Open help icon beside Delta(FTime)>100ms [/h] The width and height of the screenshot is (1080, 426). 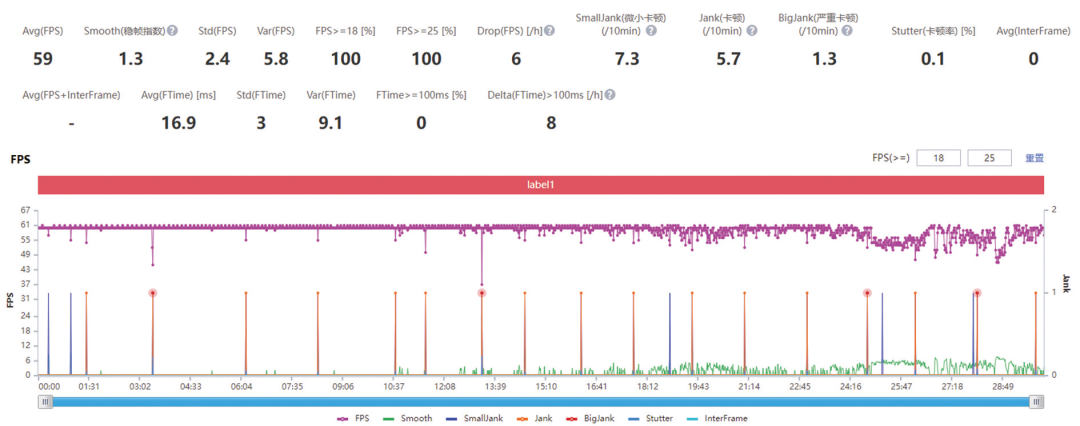pos(610,95)
